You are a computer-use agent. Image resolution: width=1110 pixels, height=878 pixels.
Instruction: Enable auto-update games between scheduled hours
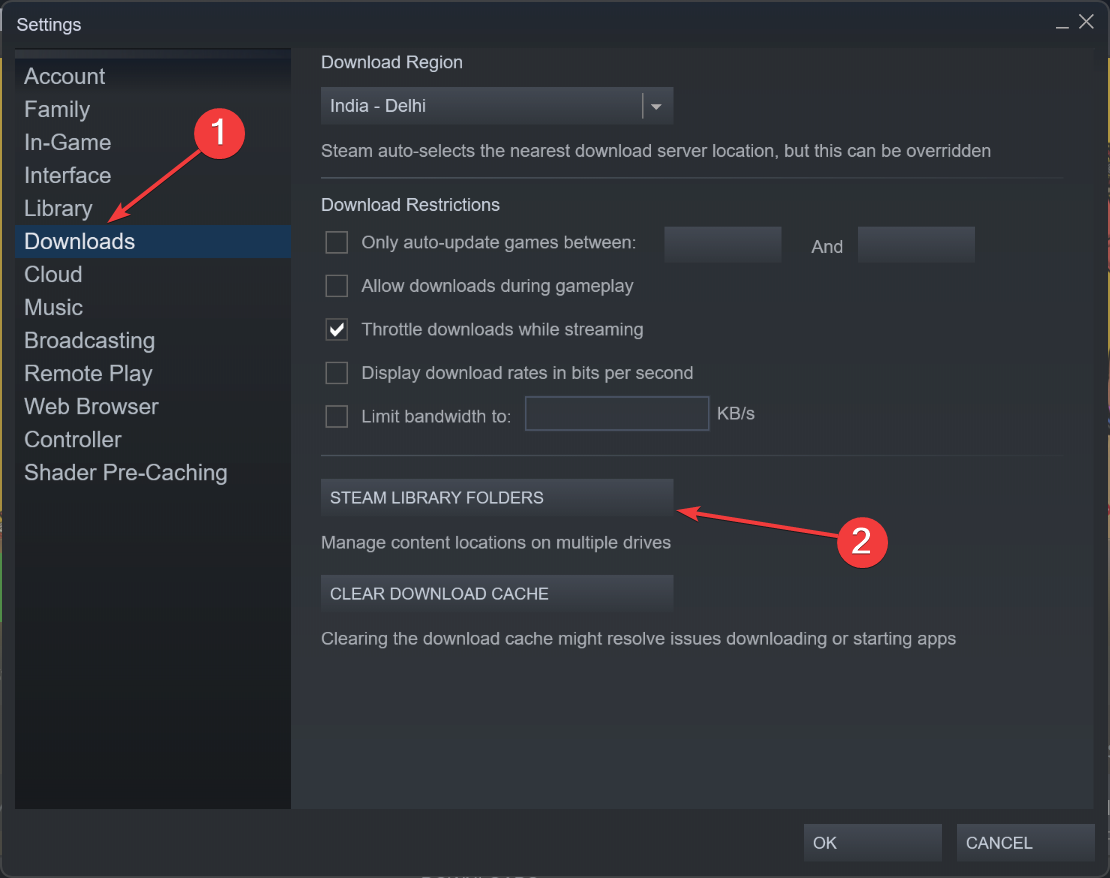(336, 242)
